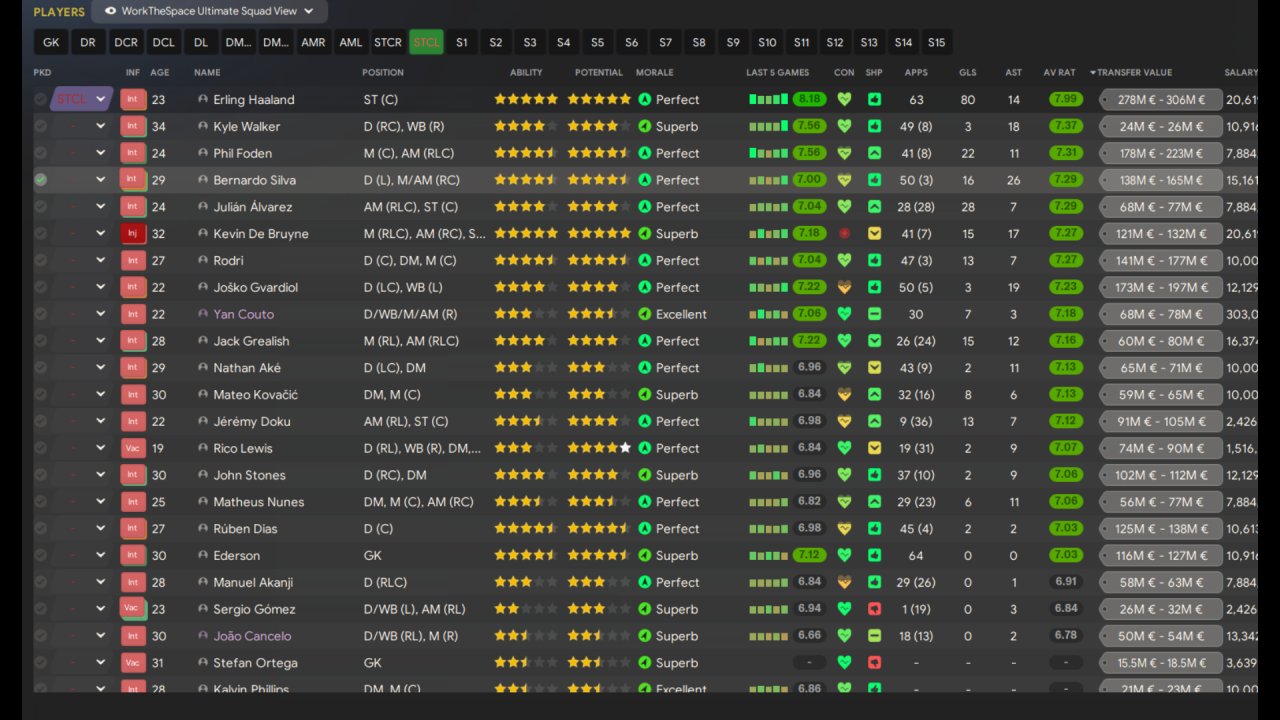Click the morale icon for Yan Couto
The height and width of the screenshot is (720, 1280).
tap(645, 314)
